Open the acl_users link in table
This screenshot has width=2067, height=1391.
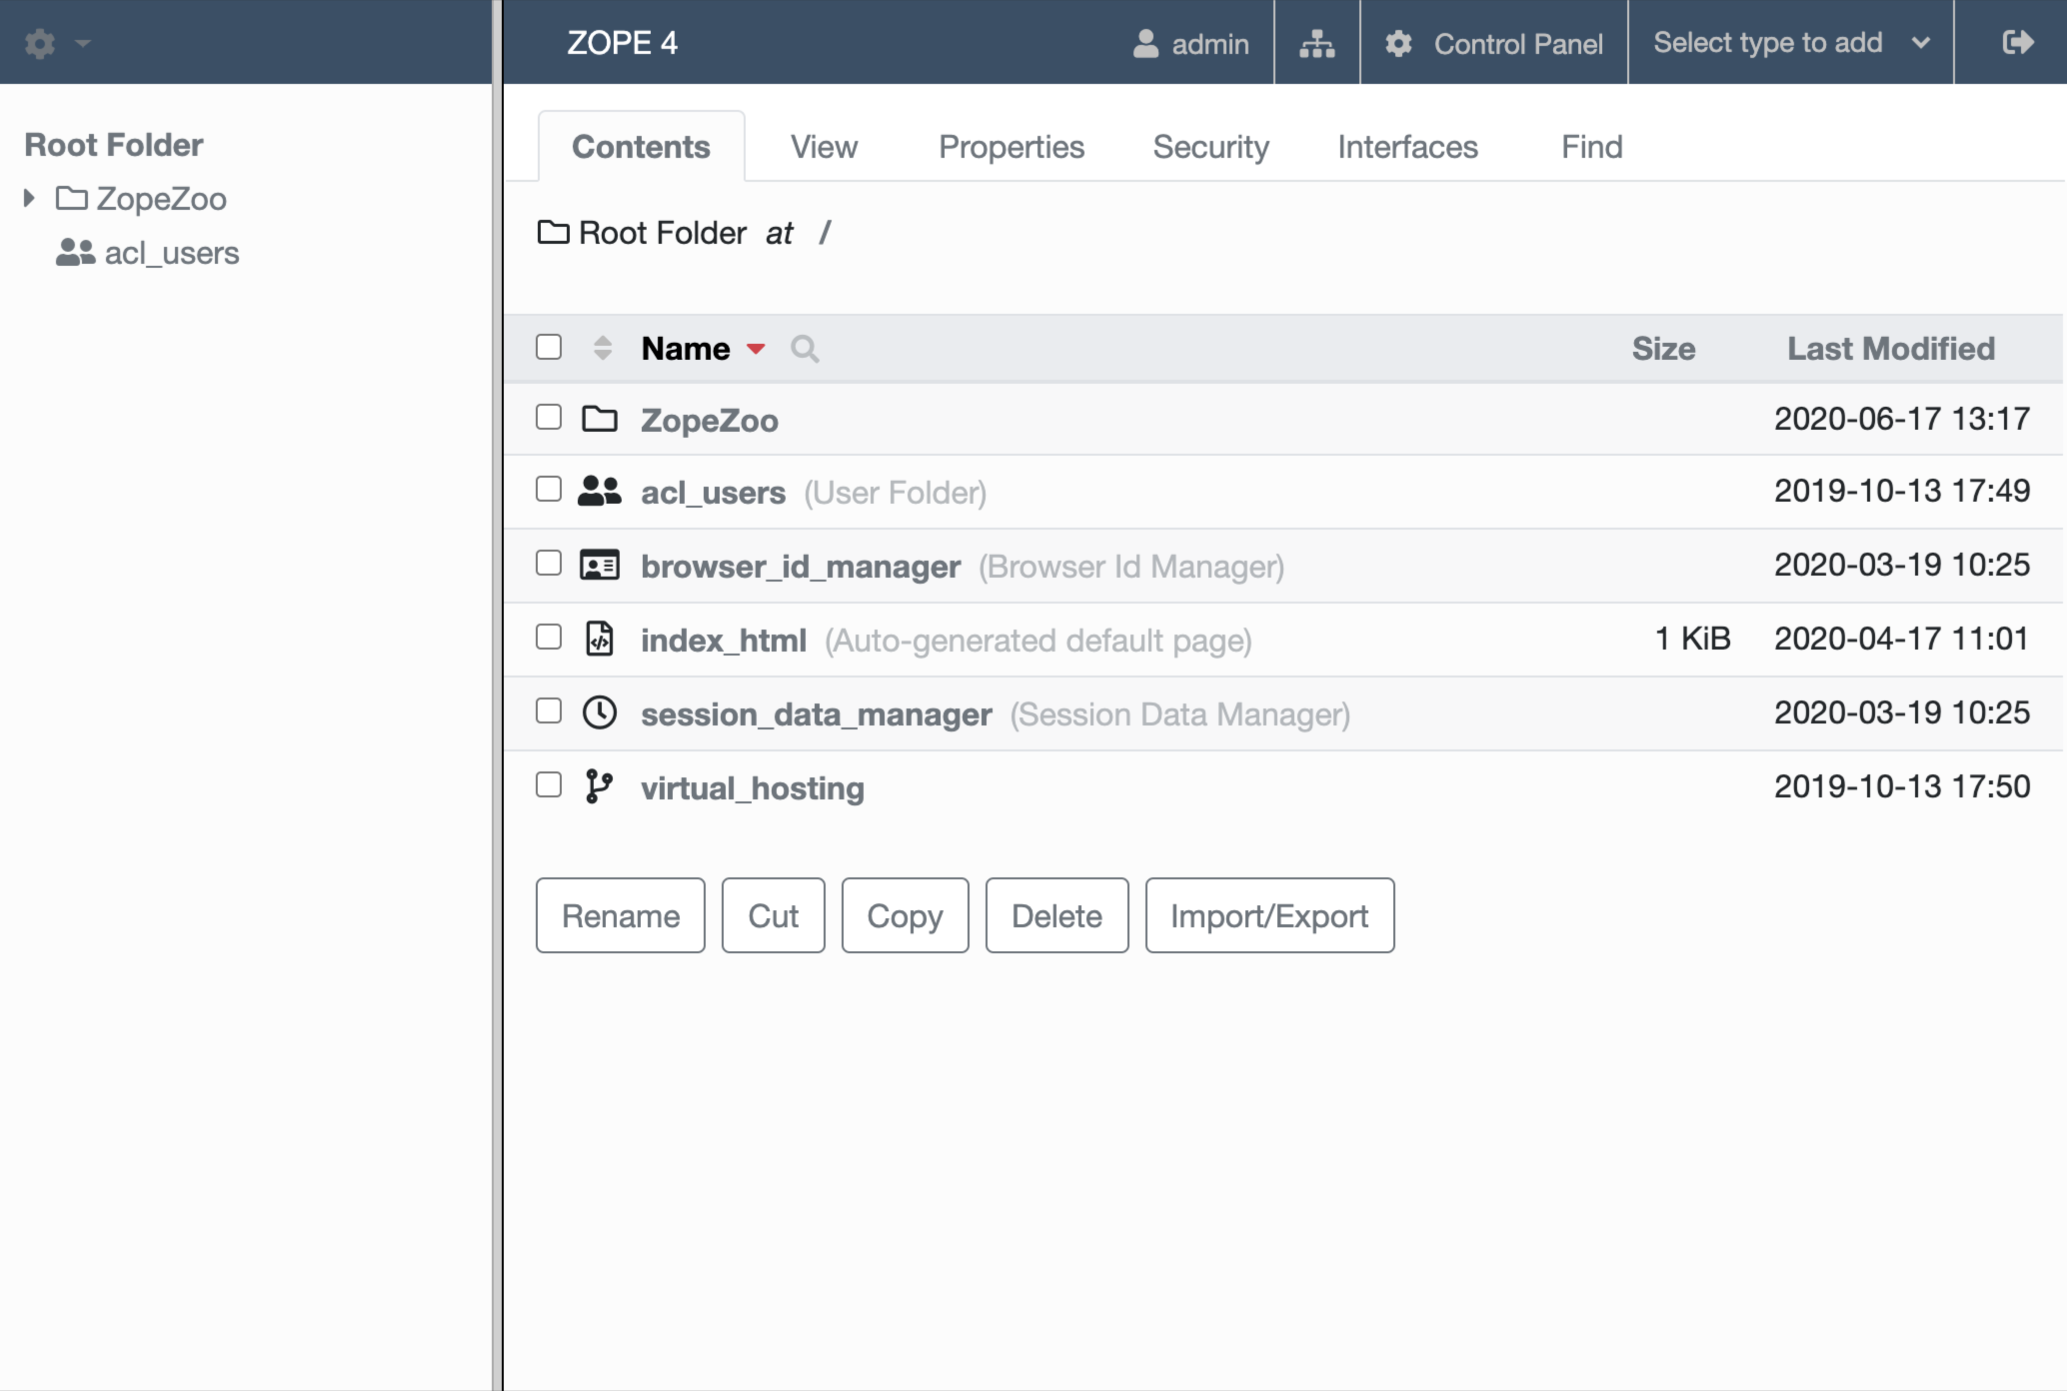[x=713, y=492]
